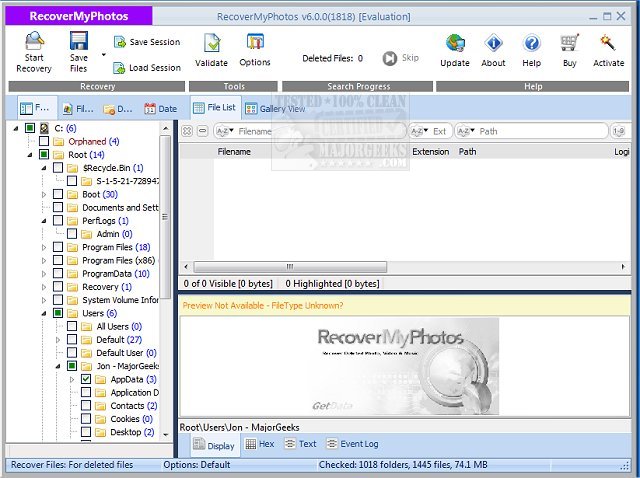Click the collapse filter row icon
The width and height of the screenshot is (640, 478).
pos(202,131)
